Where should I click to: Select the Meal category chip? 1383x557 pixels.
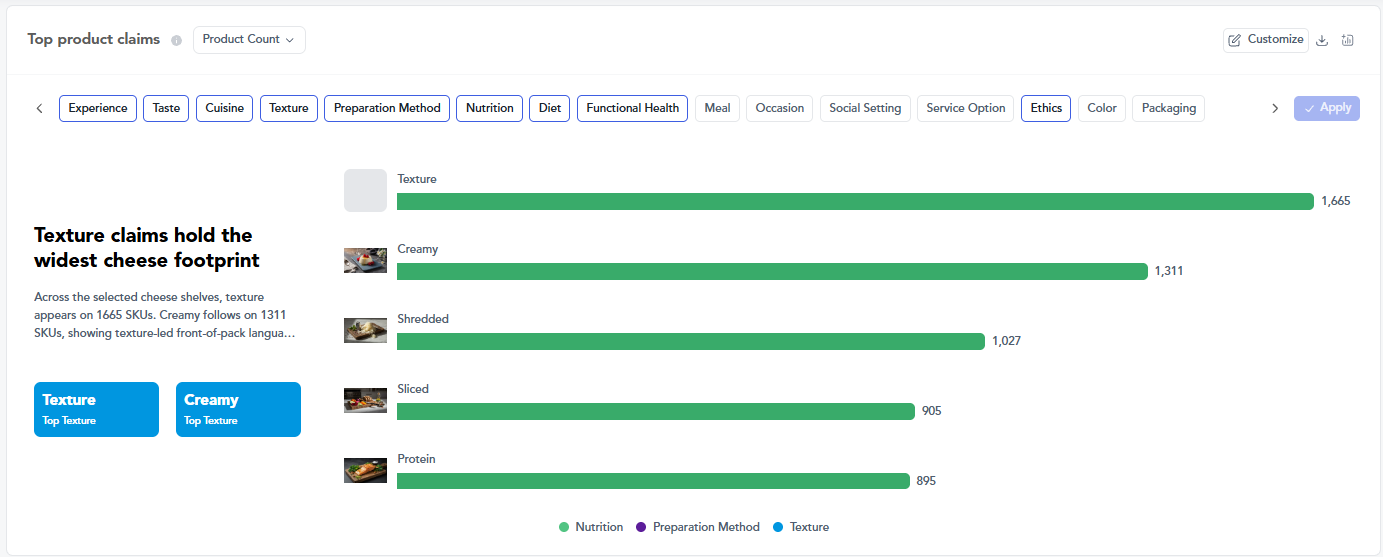click(x=717, y=108)
